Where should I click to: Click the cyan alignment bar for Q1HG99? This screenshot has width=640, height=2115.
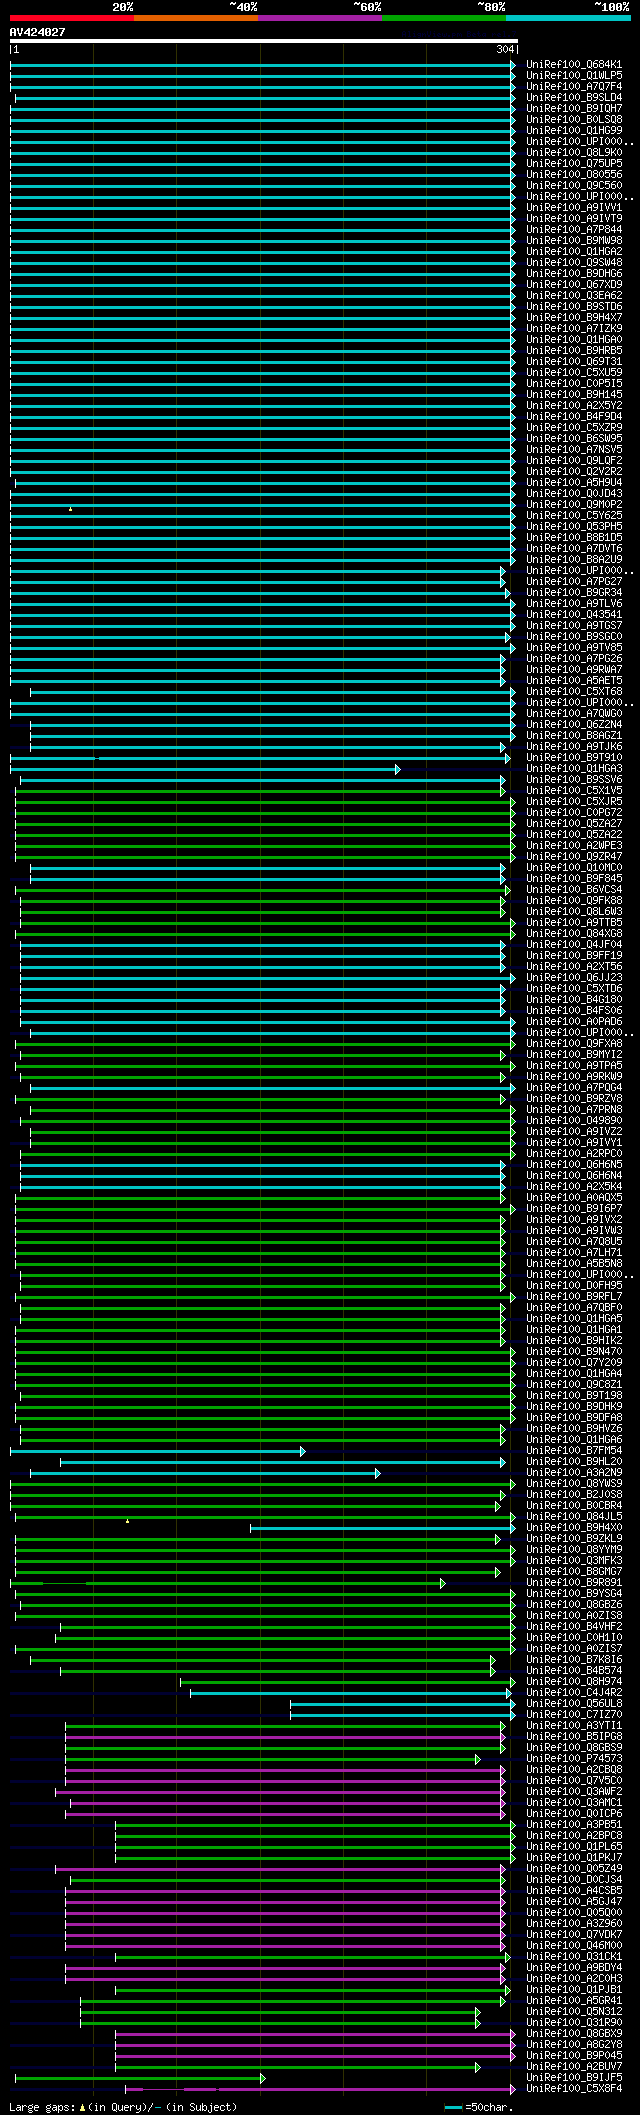[x=263, y=130]
